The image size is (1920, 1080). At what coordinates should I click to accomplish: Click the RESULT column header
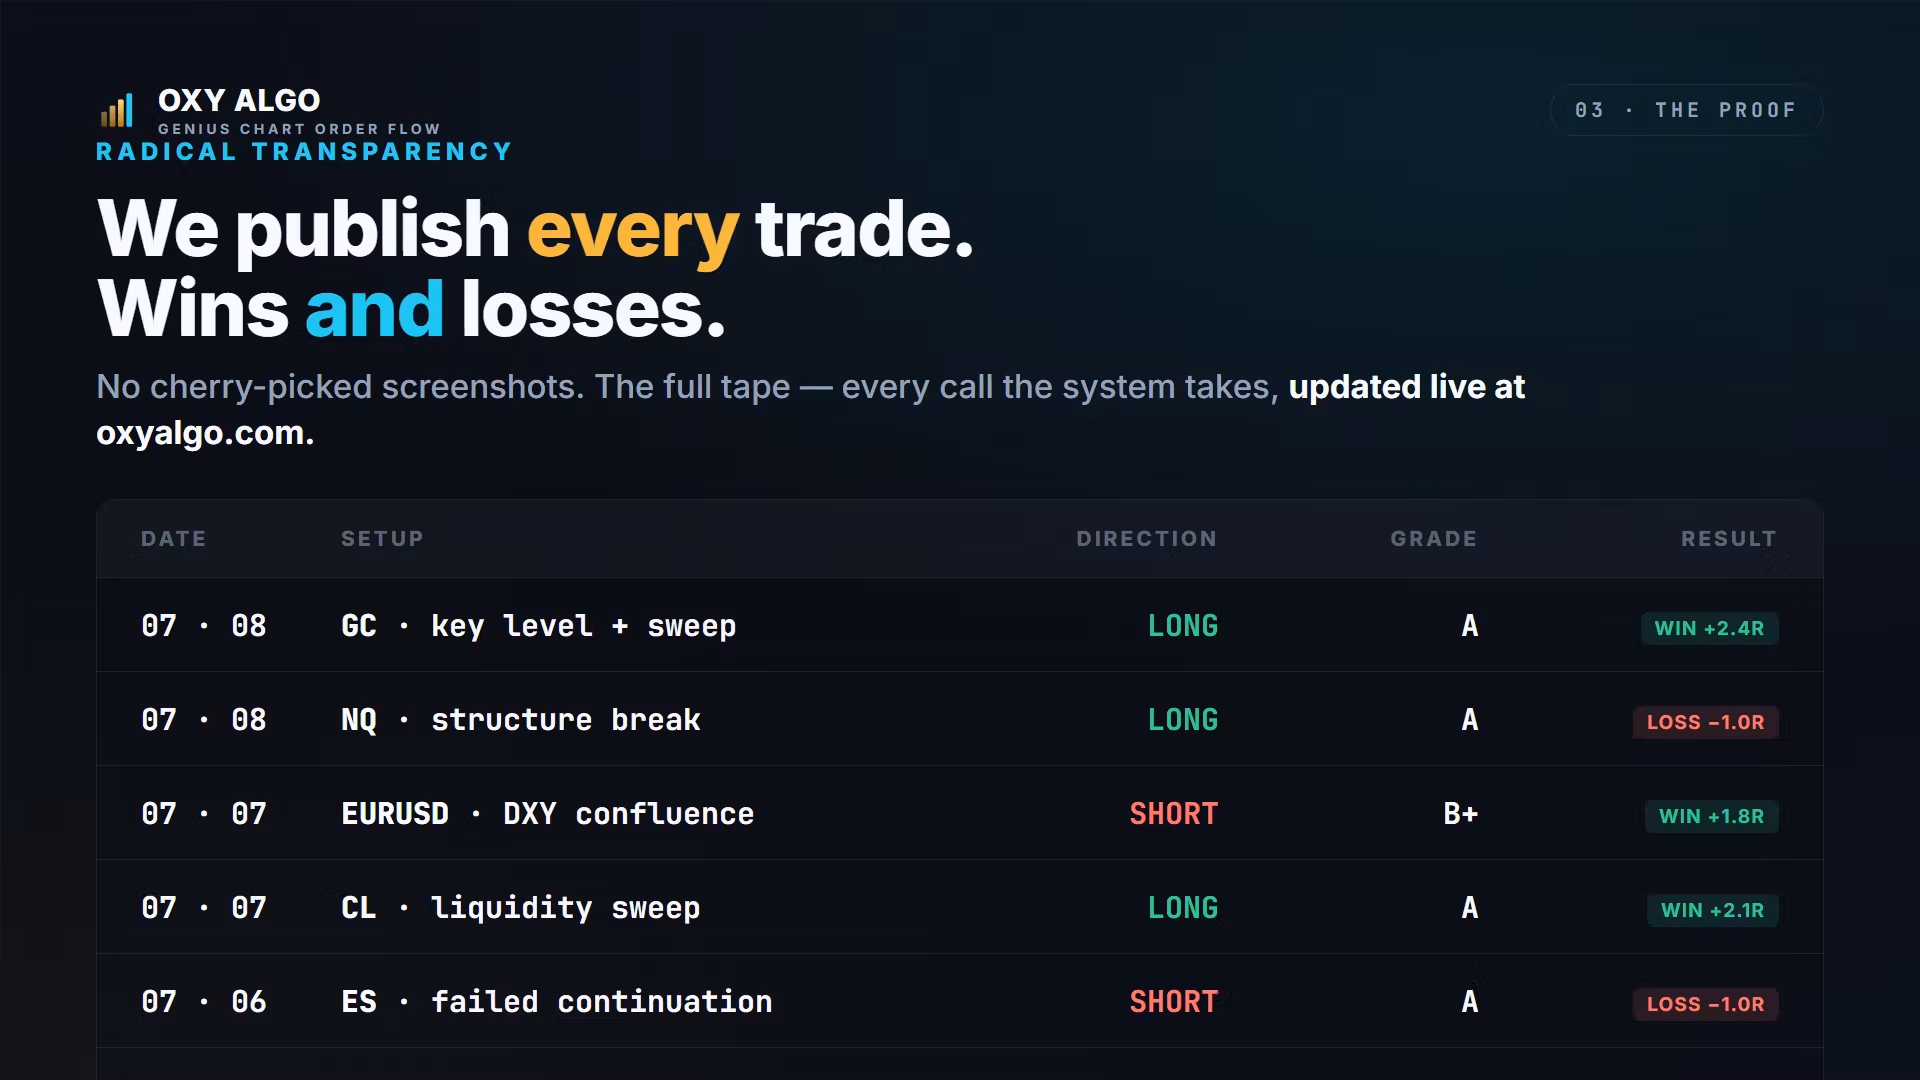tap(1729, 539)
